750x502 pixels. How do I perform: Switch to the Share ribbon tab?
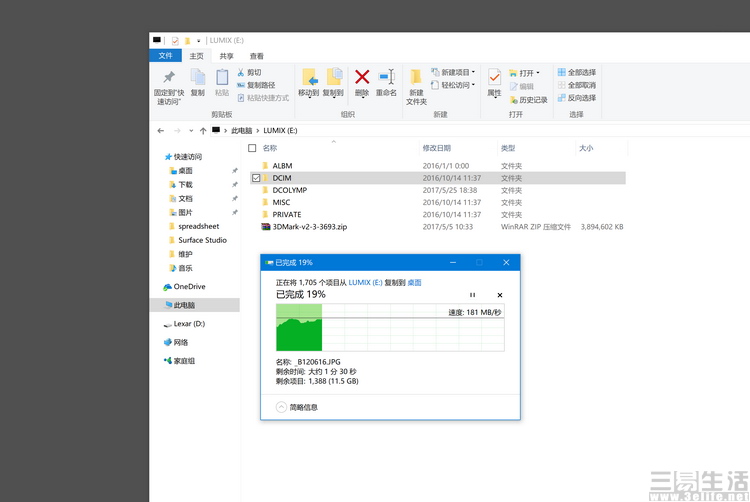point(226,56)
